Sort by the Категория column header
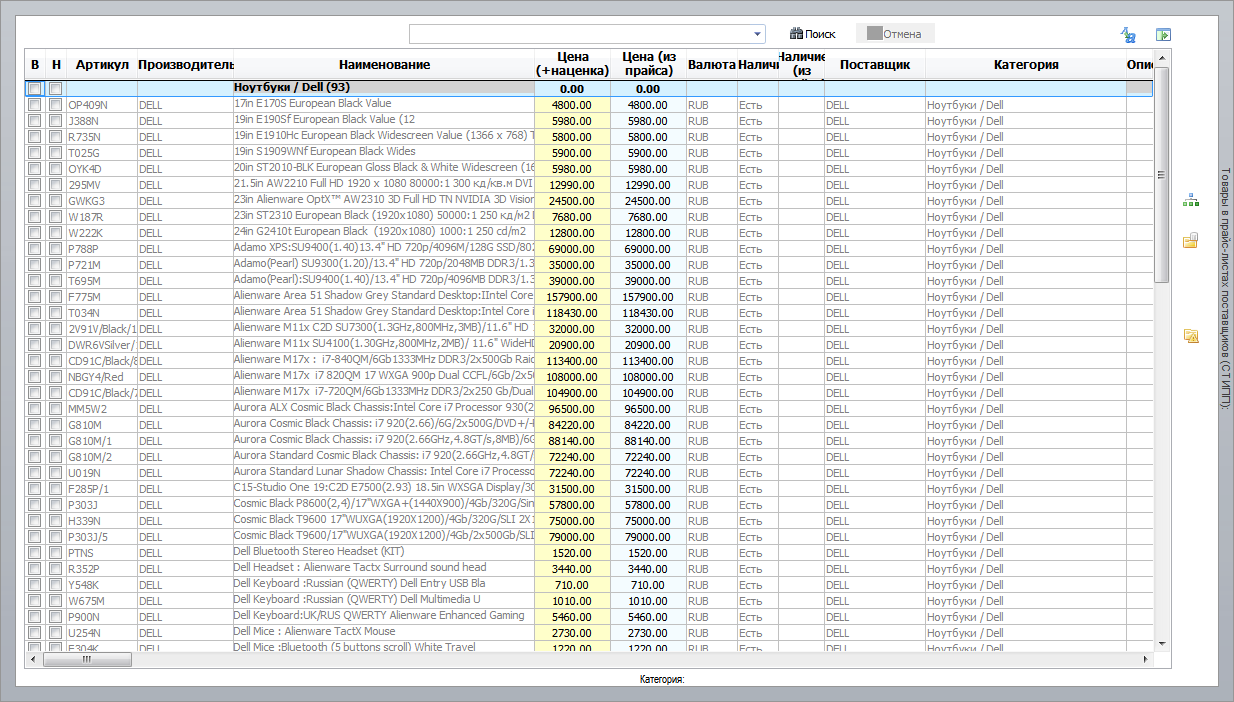 [x=1026, y=64]
